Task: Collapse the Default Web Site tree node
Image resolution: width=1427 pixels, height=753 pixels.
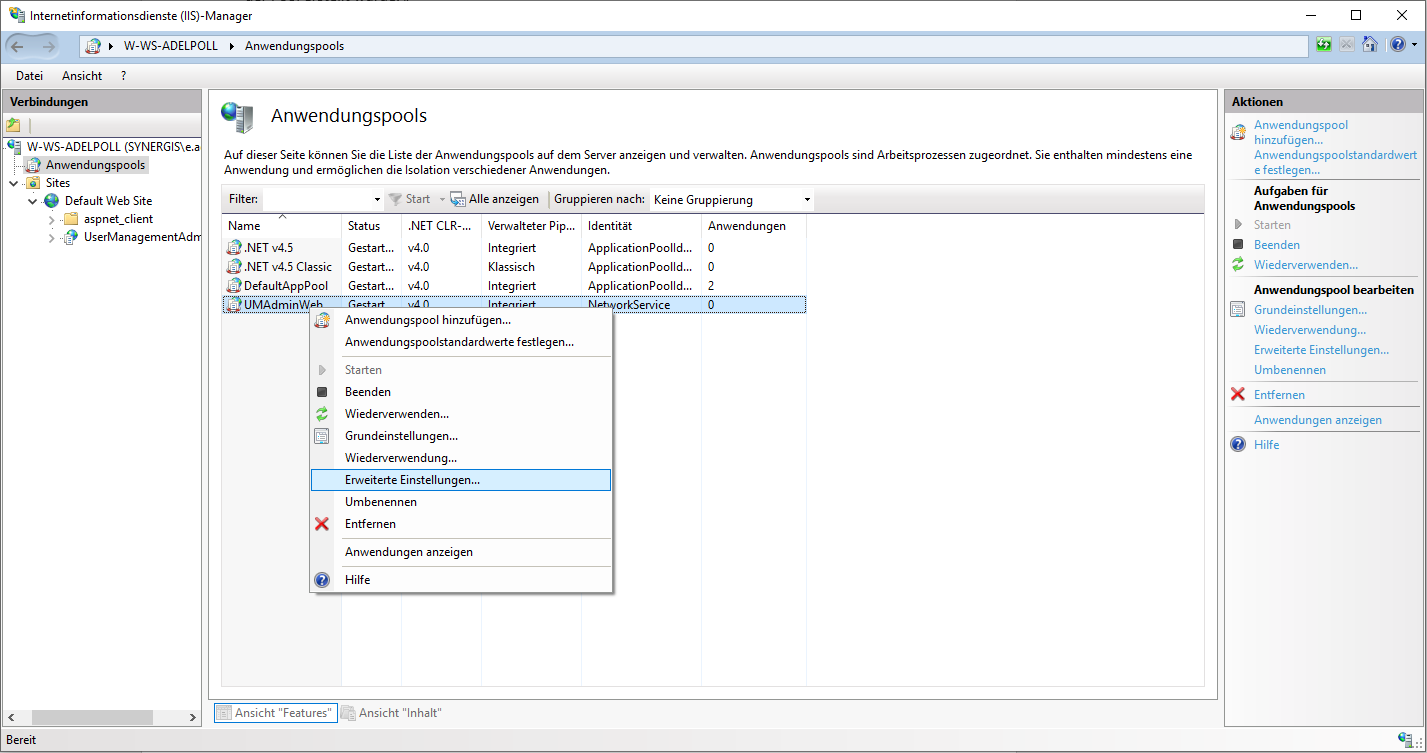Action: click(32, 201)
